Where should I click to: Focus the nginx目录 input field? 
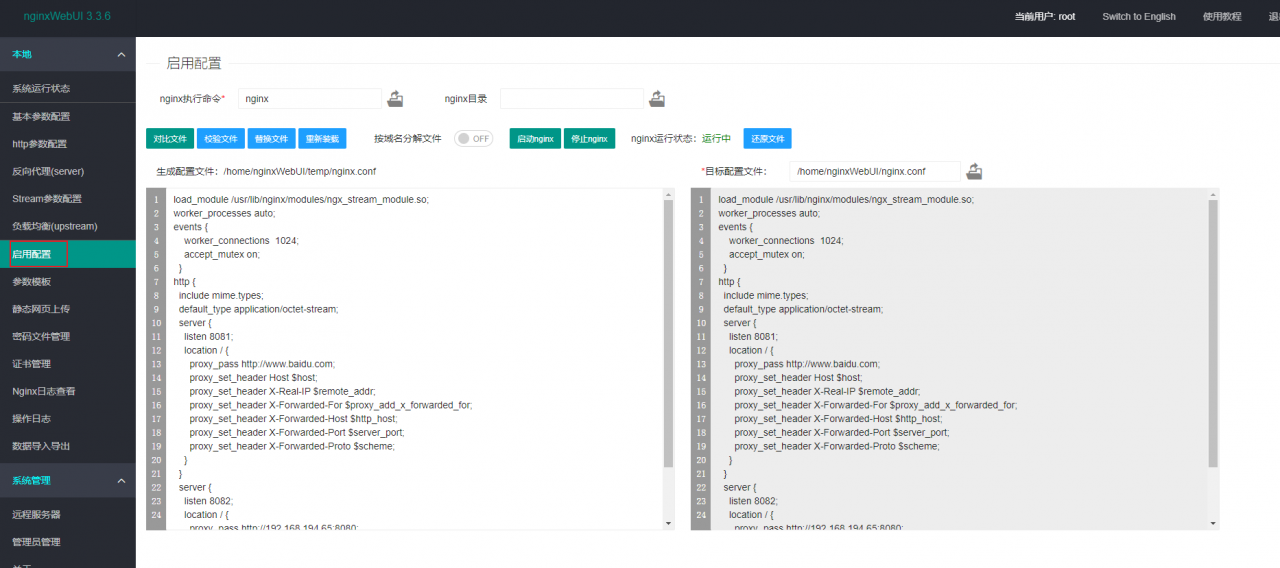click(x=572, y=99)
